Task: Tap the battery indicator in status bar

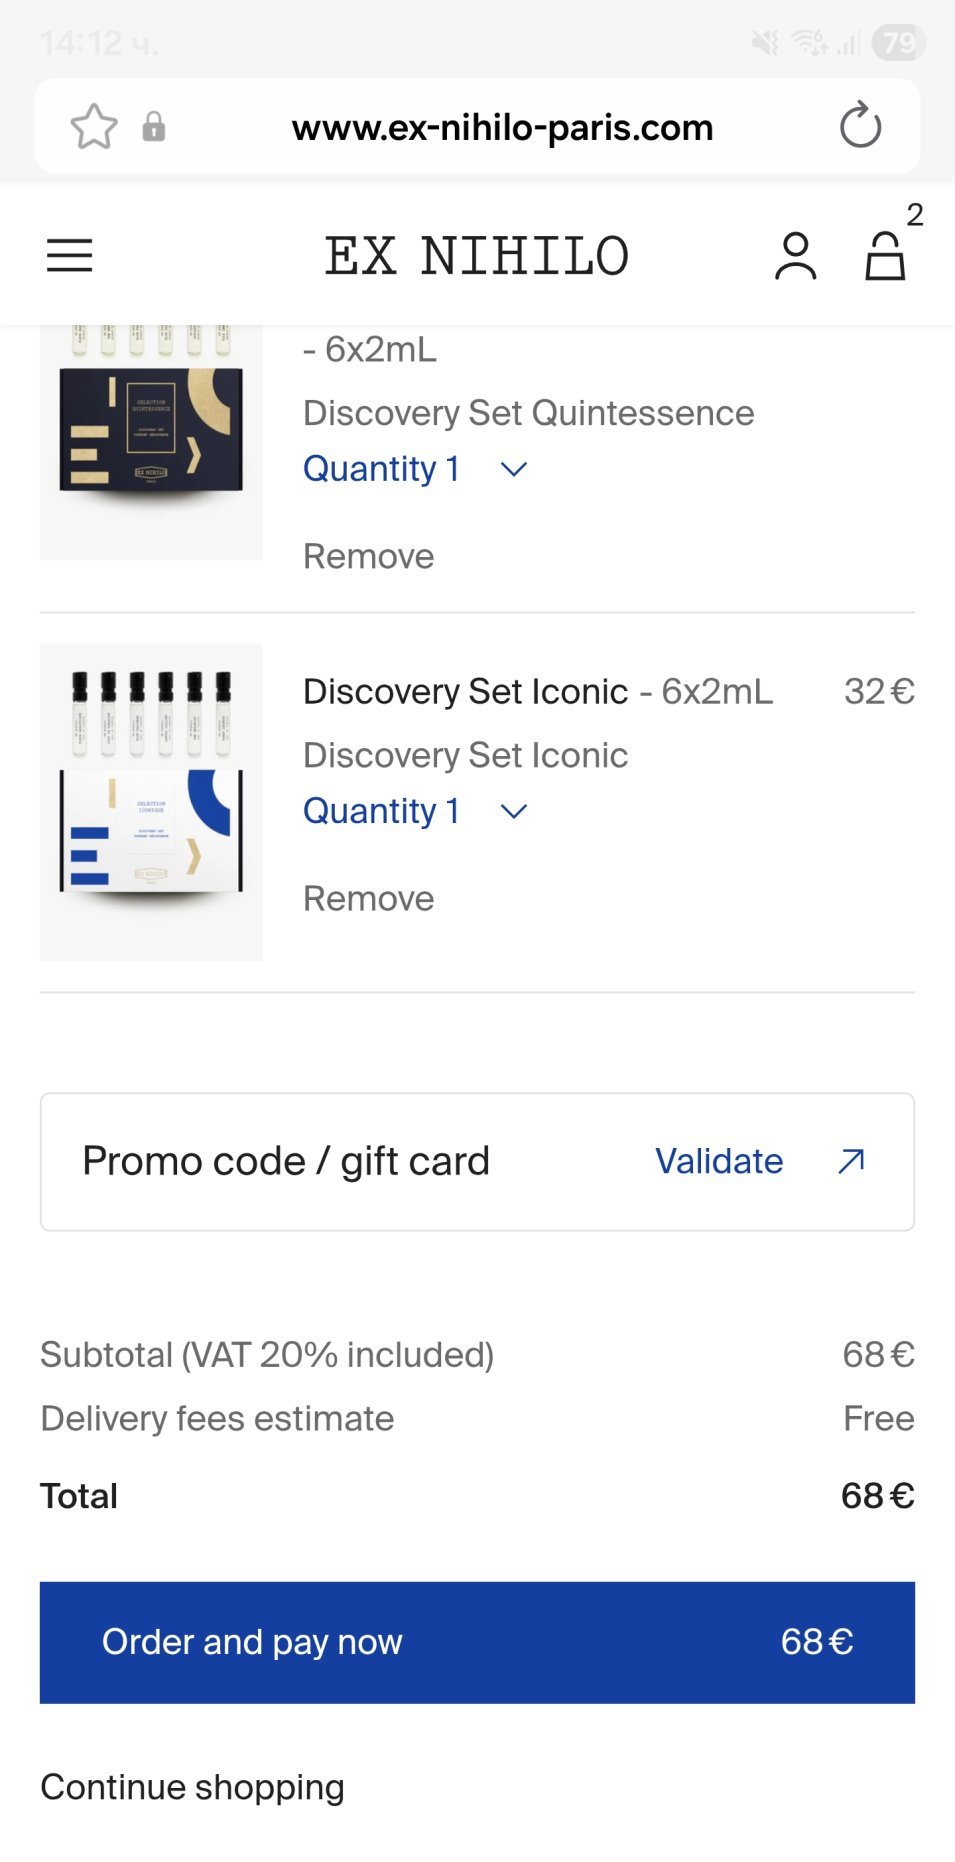Action: (897, 43)
